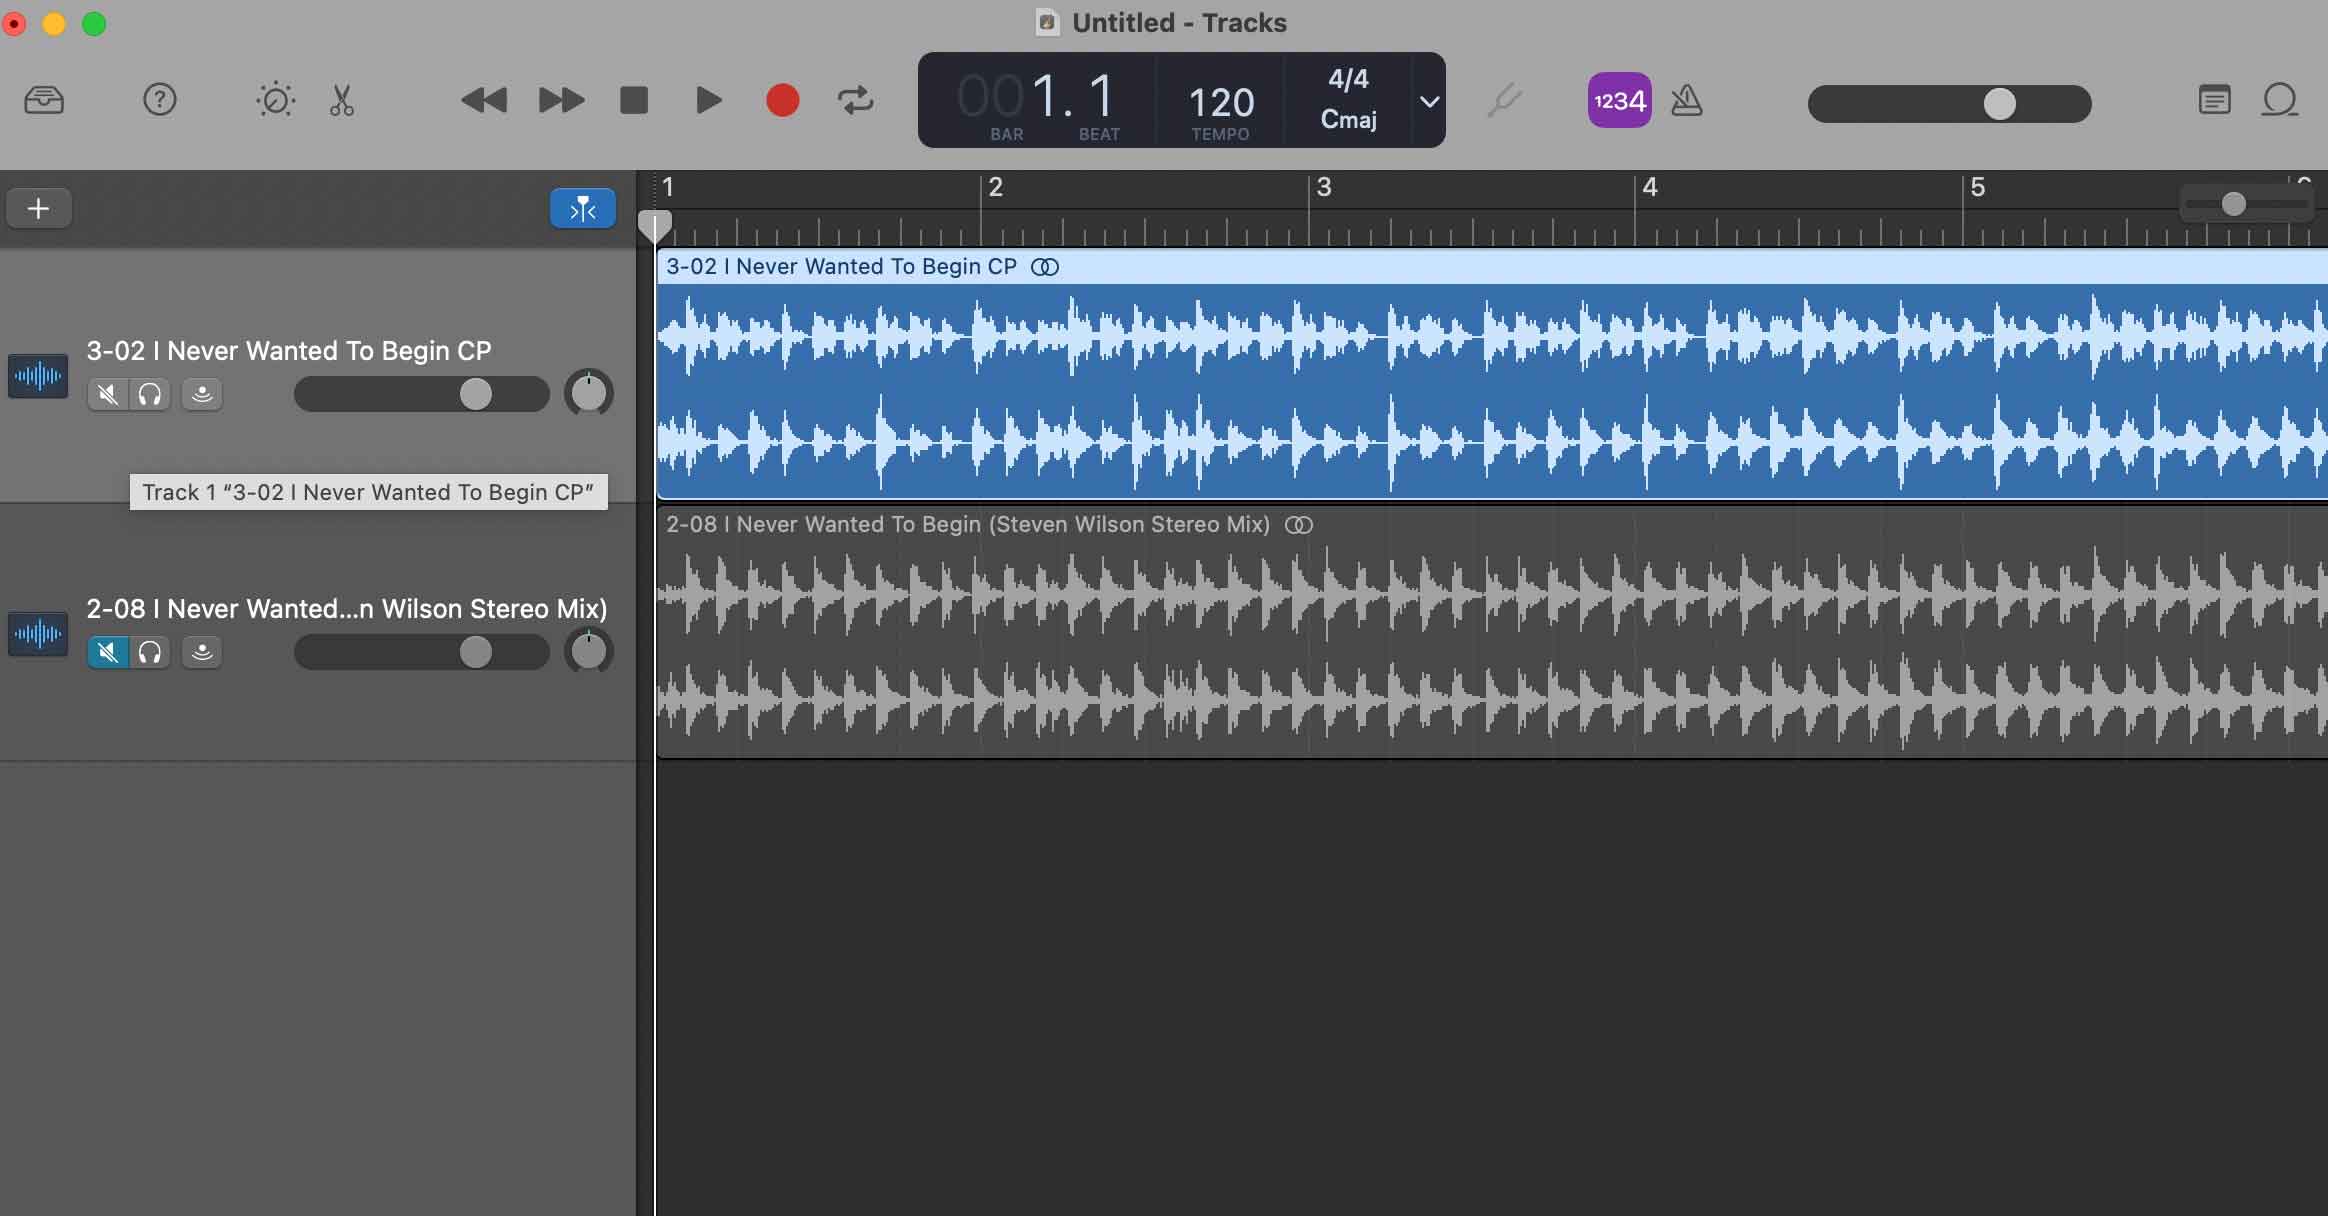Enable the metronome click

point(1687,100)
